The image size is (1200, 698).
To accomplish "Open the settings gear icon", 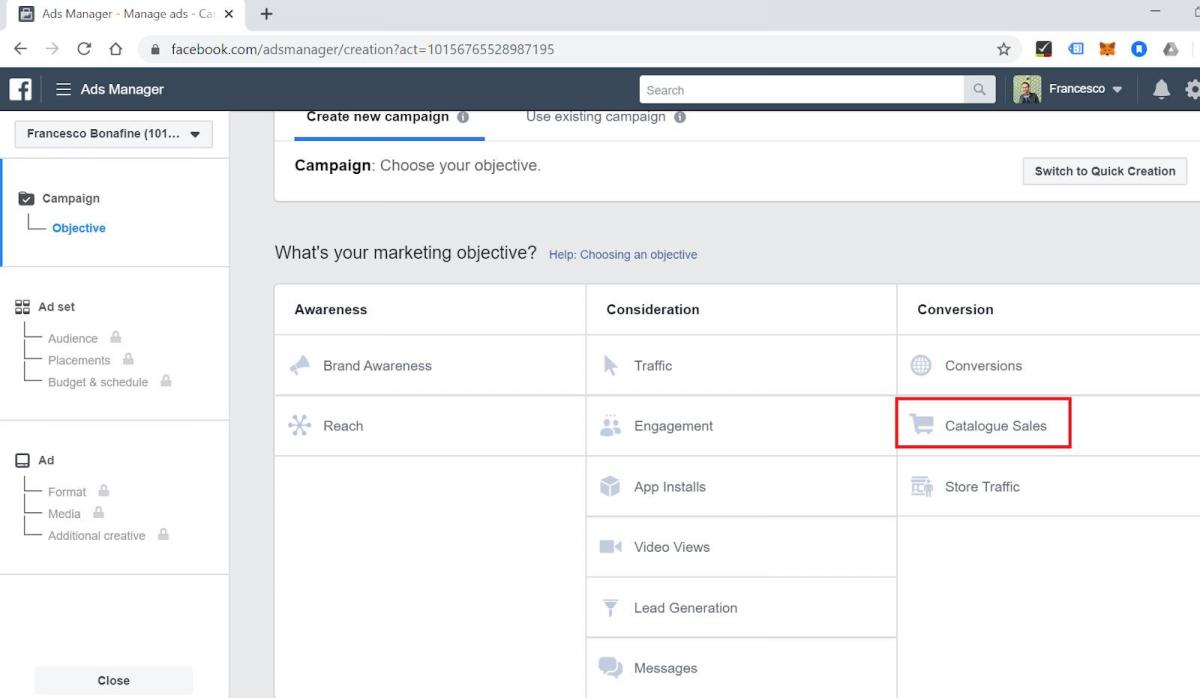I will coord(1192,89).
